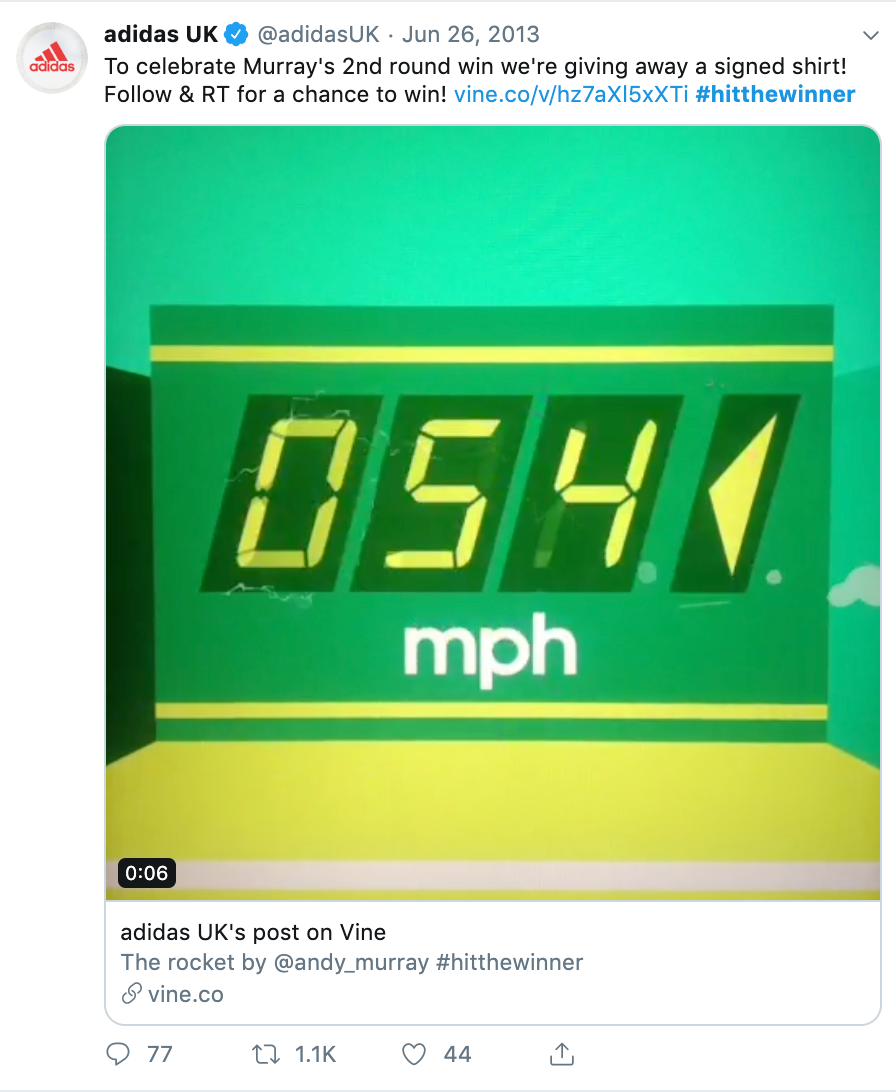Click the blue verified badge
Image resolution: width=896 pixels, height=1092 pixels.
(236, 35)
